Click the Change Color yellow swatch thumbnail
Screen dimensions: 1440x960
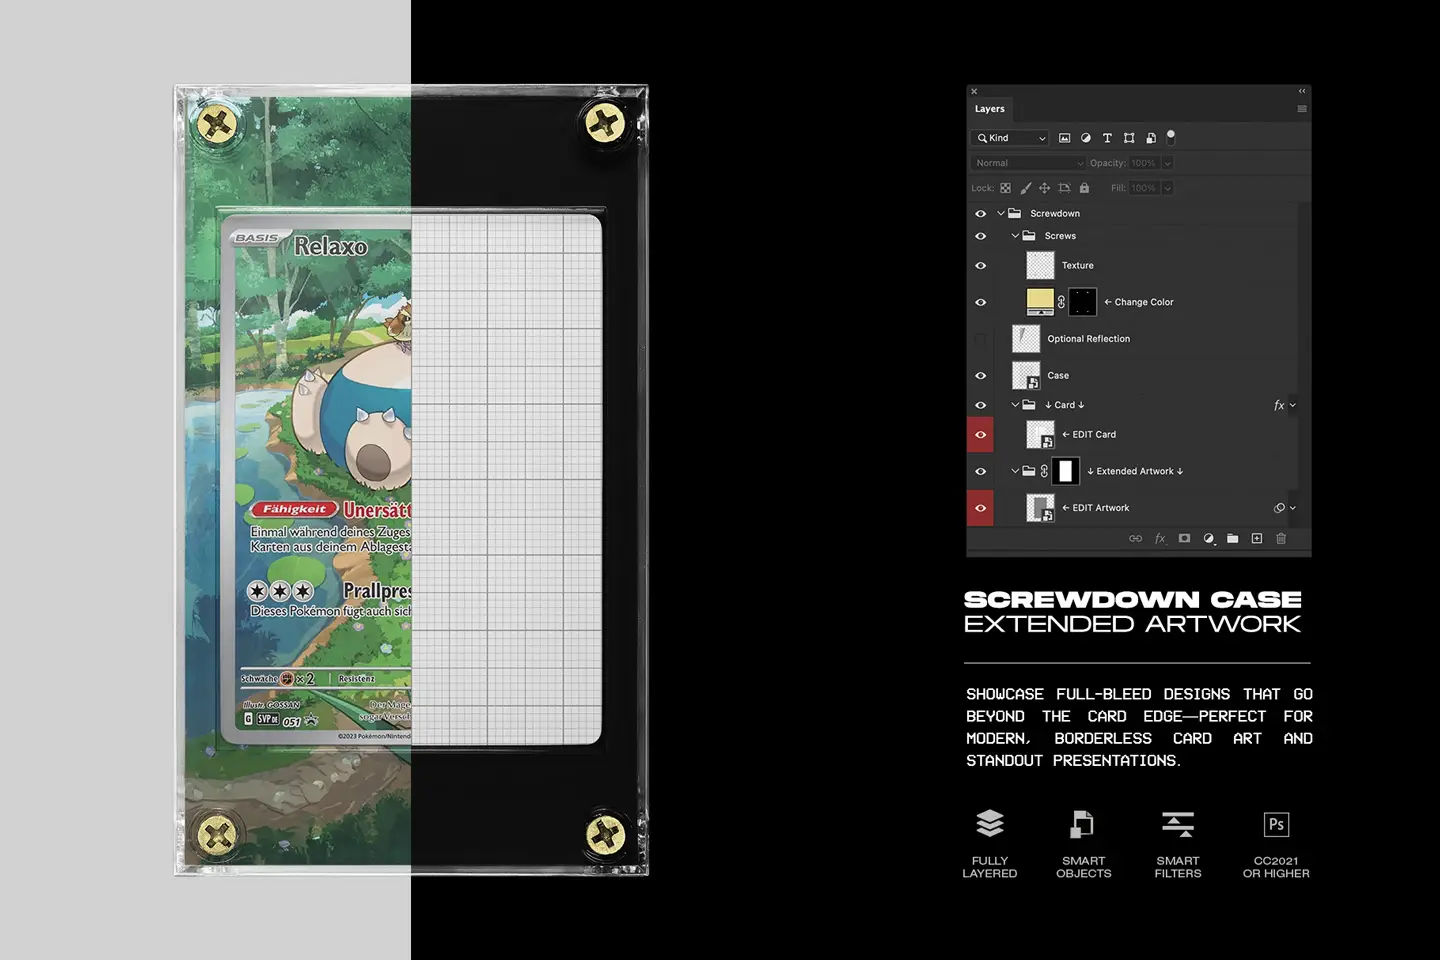tap(1040, 301)
